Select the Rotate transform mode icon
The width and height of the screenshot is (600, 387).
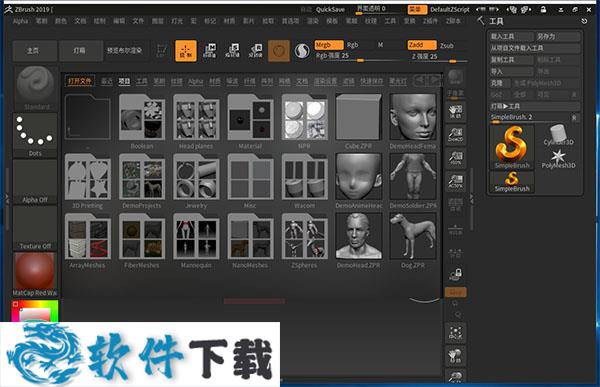click(x=255, y=51)
